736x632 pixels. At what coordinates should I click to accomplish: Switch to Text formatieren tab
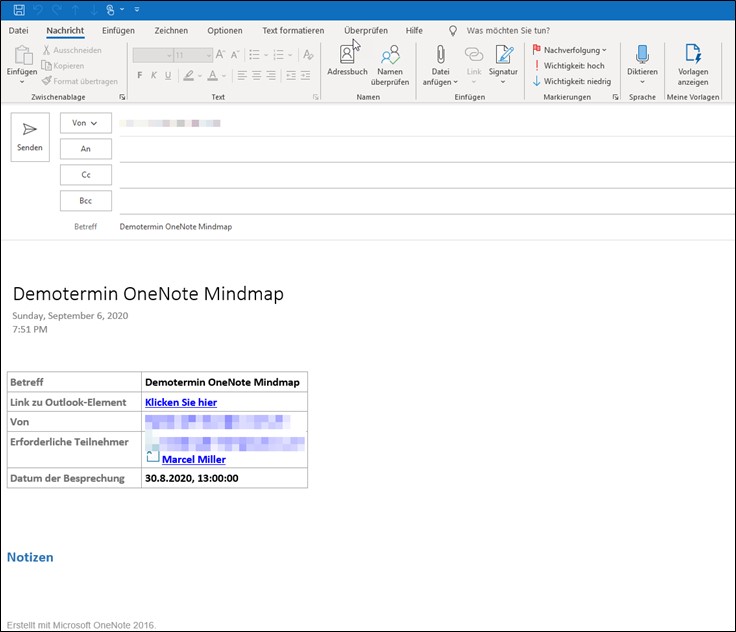pyautogui.click(x=293, y=31)
